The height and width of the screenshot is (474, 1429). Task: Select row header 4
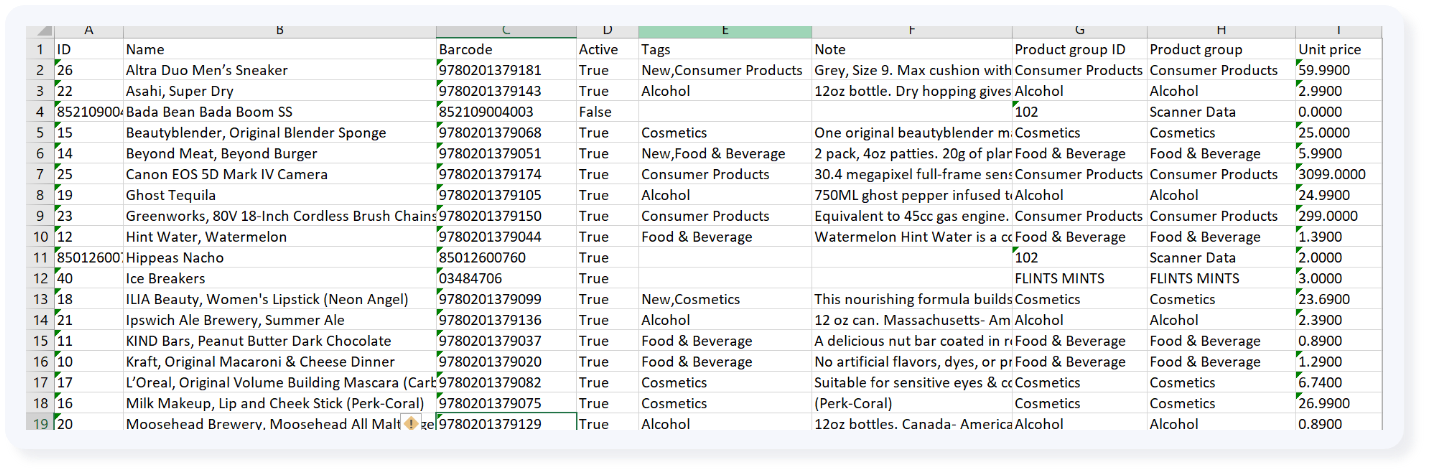(40, 112)
